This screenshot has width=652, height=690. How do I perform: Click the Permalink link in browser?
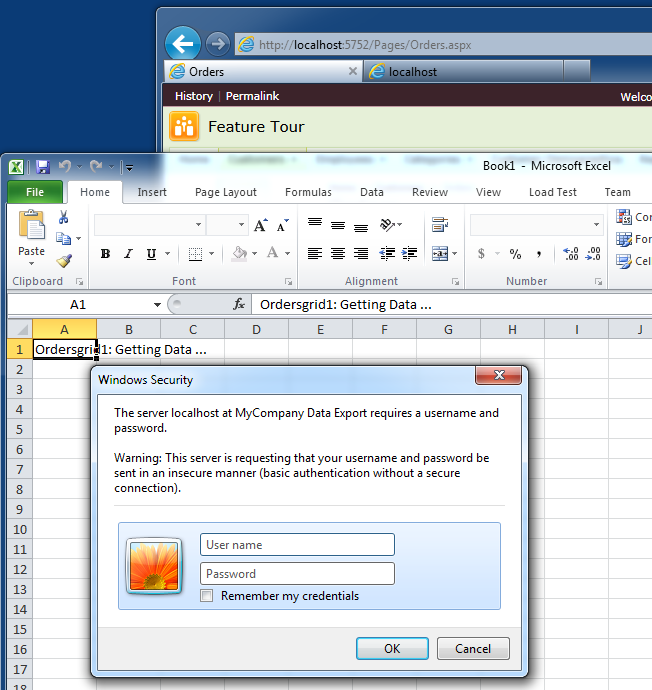click(252, 96)
